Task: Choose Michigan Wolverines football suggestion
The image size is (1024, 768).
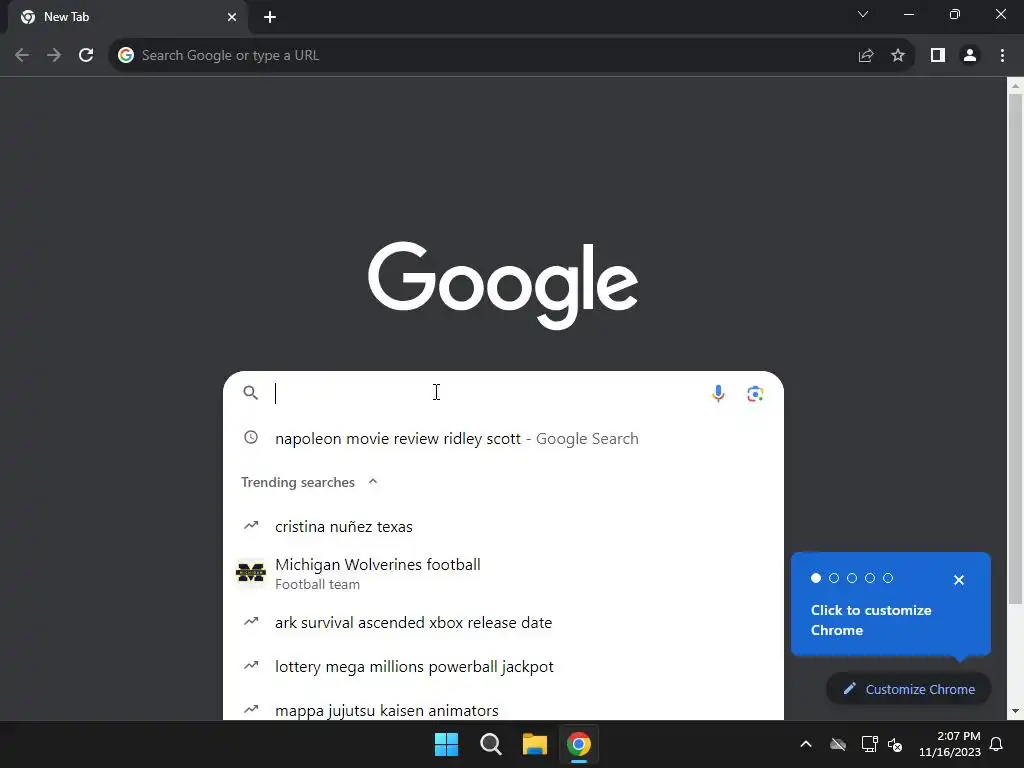Action: coord(503,573)
